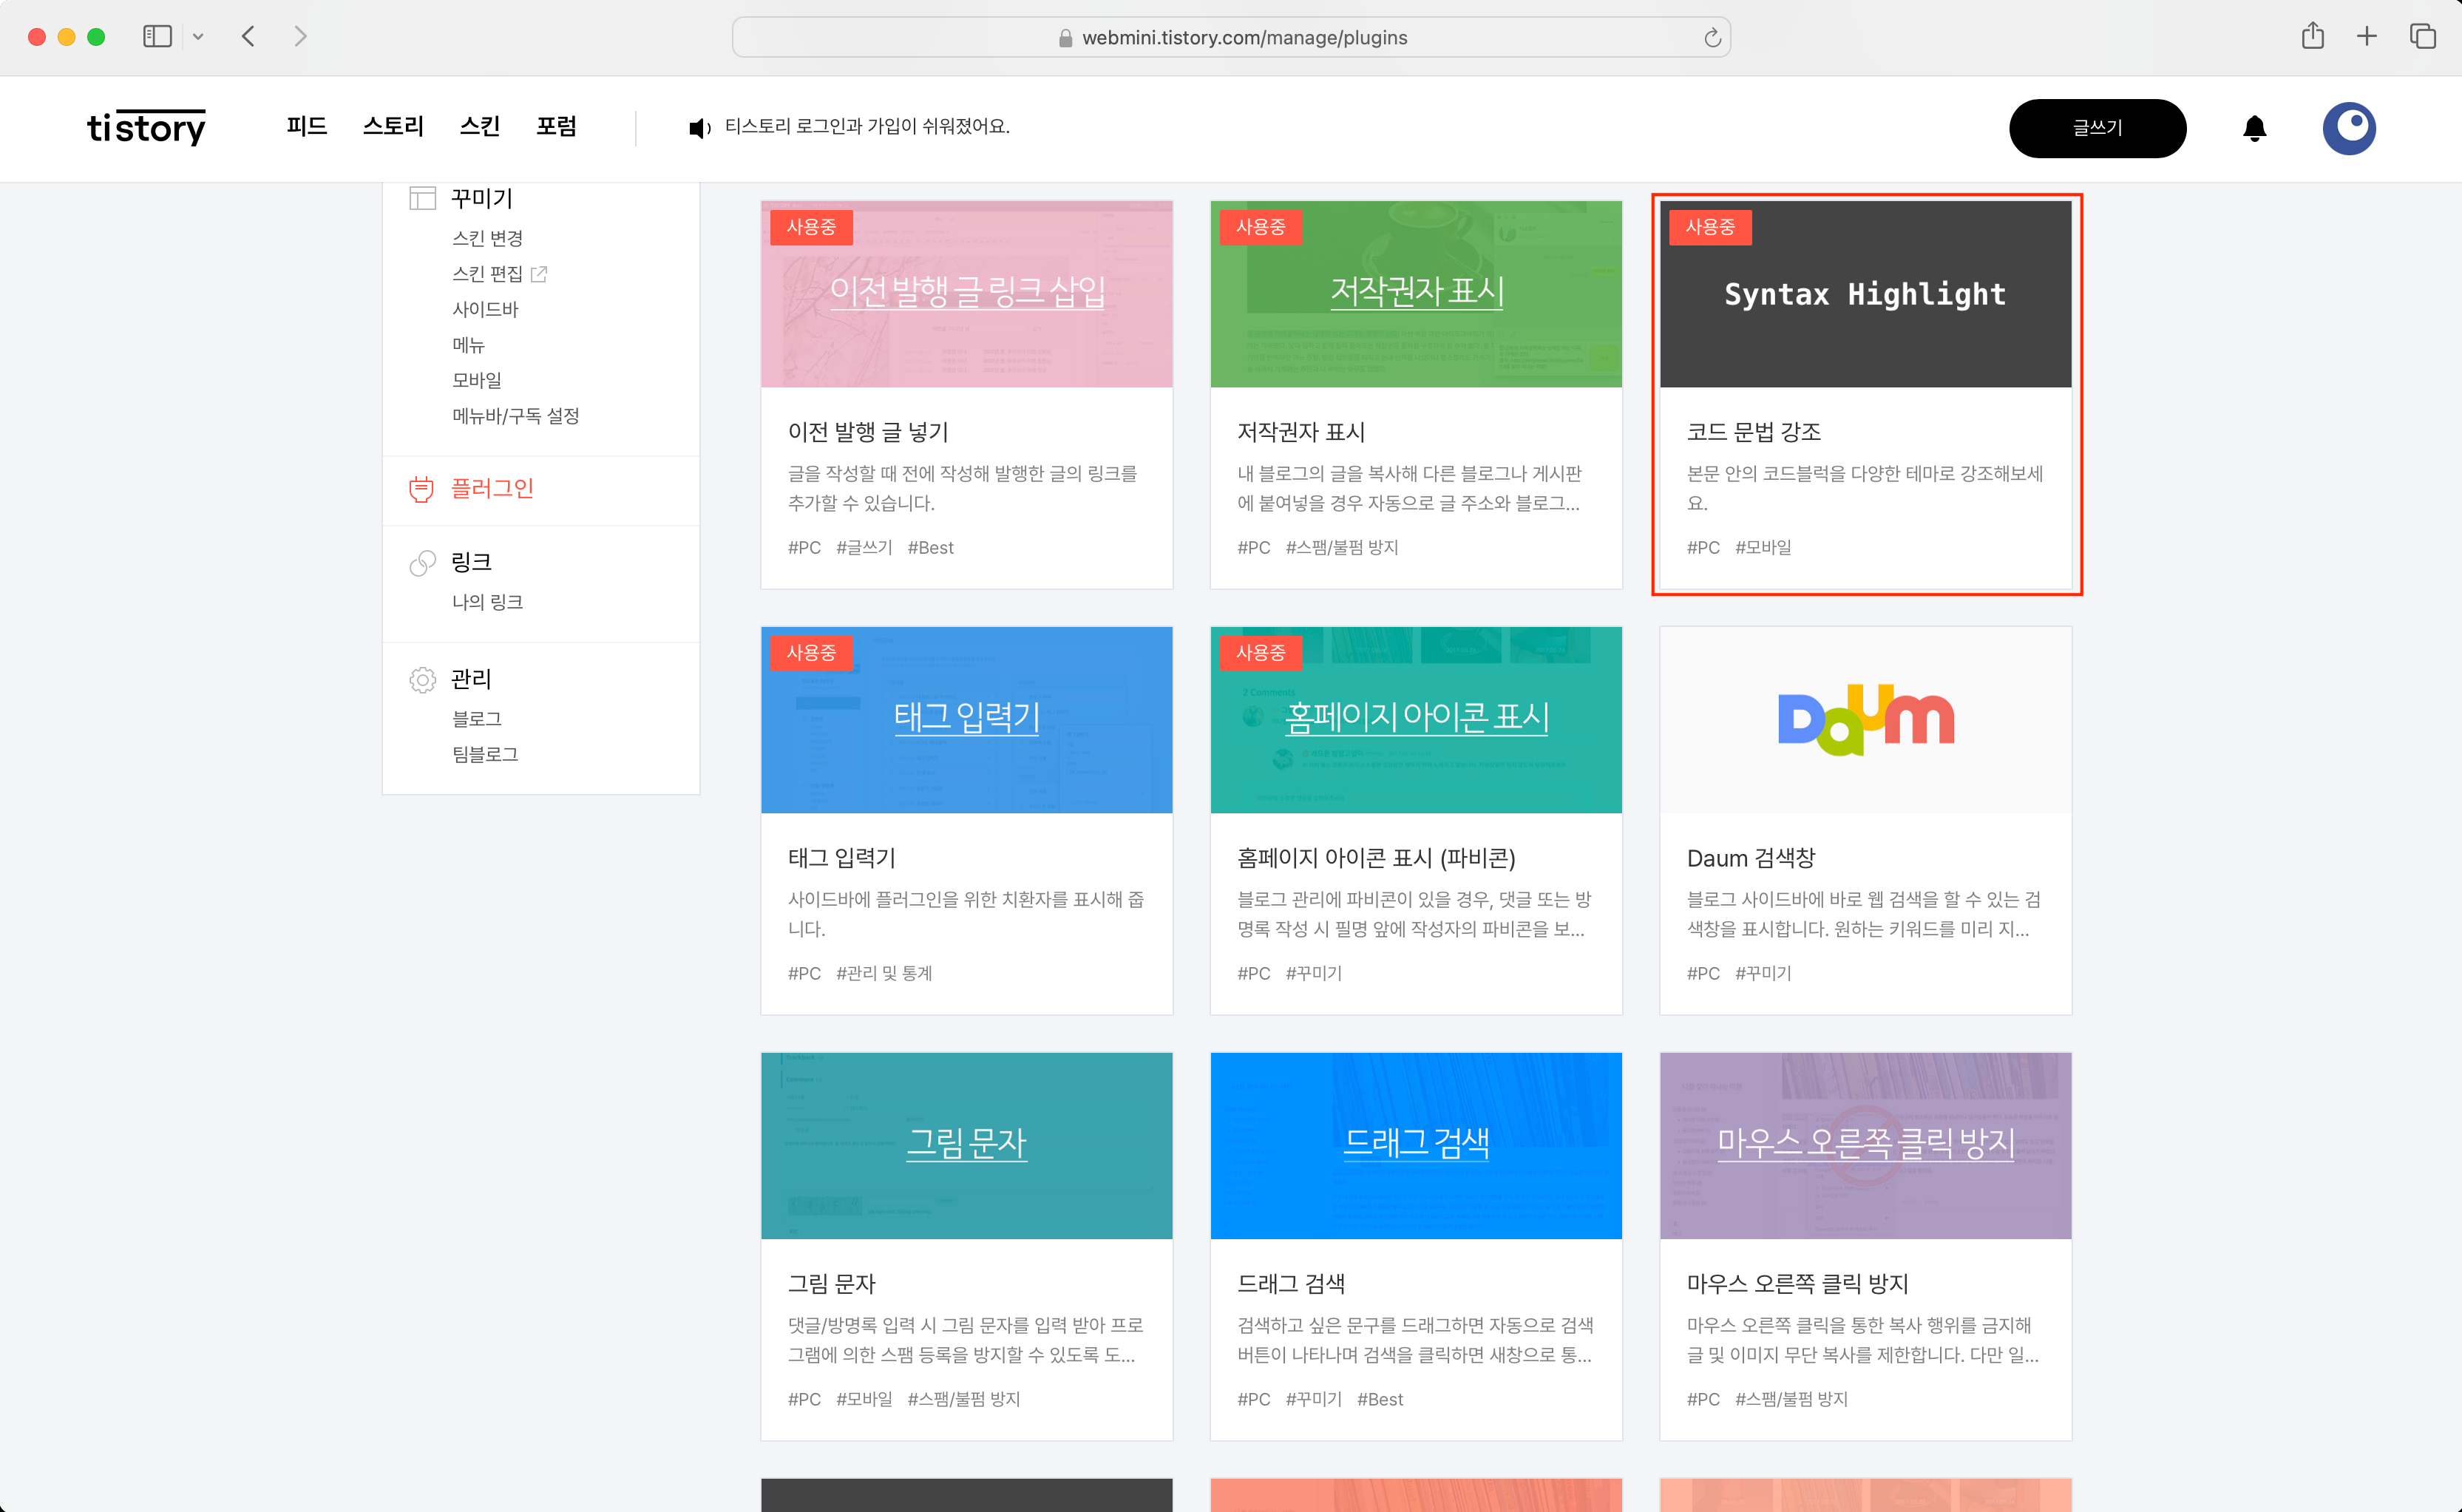Screen dimensions: 2462x1512
Task: Open 메뉴바/구독 설정 in sidebar
Action: 515,415
